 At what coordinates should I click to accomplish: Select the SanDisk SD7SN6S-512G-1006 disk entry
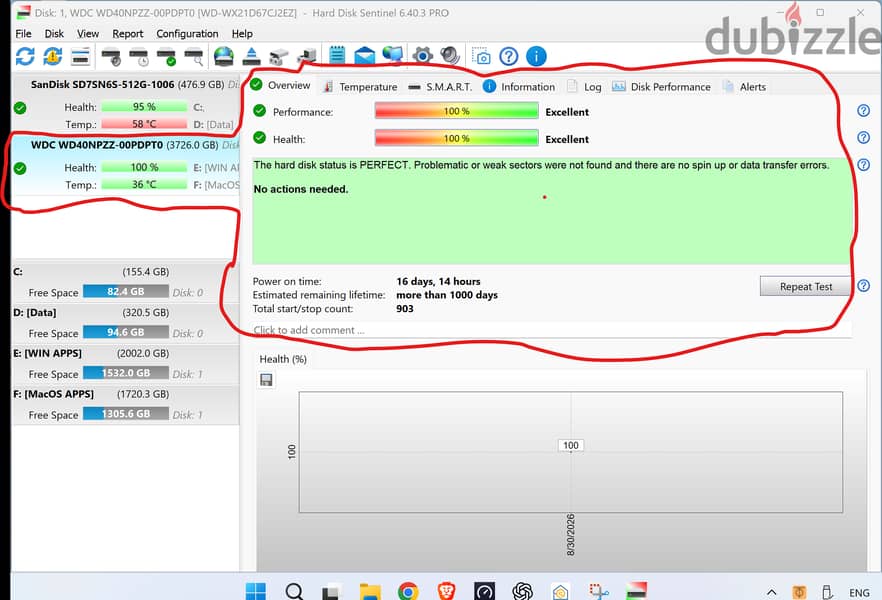(x=126, y=105)
